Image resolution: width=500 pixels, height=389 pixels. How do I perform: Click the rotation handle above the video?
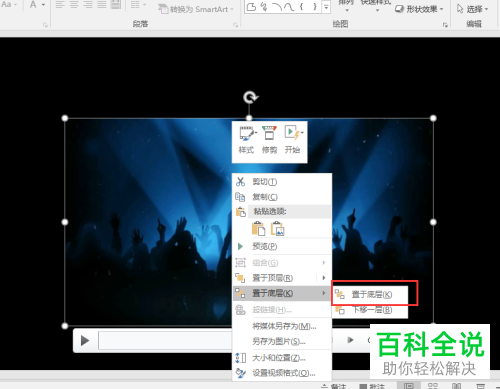[x=250, y=98]
